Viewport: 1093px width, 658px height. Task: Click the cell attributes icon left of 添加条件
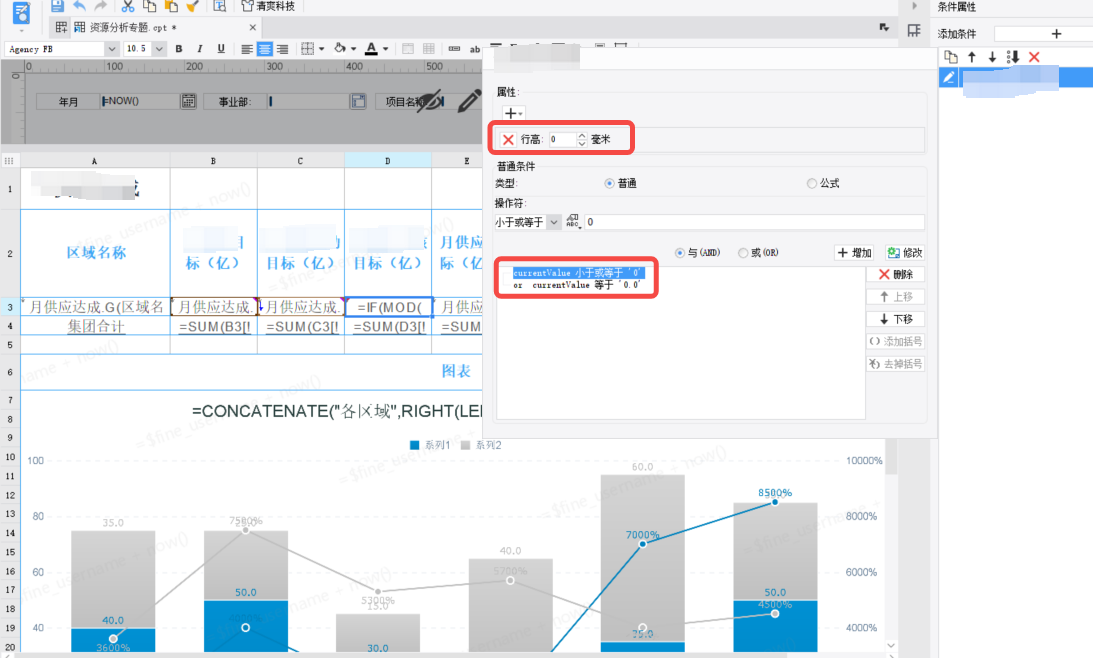coord(914,31)
